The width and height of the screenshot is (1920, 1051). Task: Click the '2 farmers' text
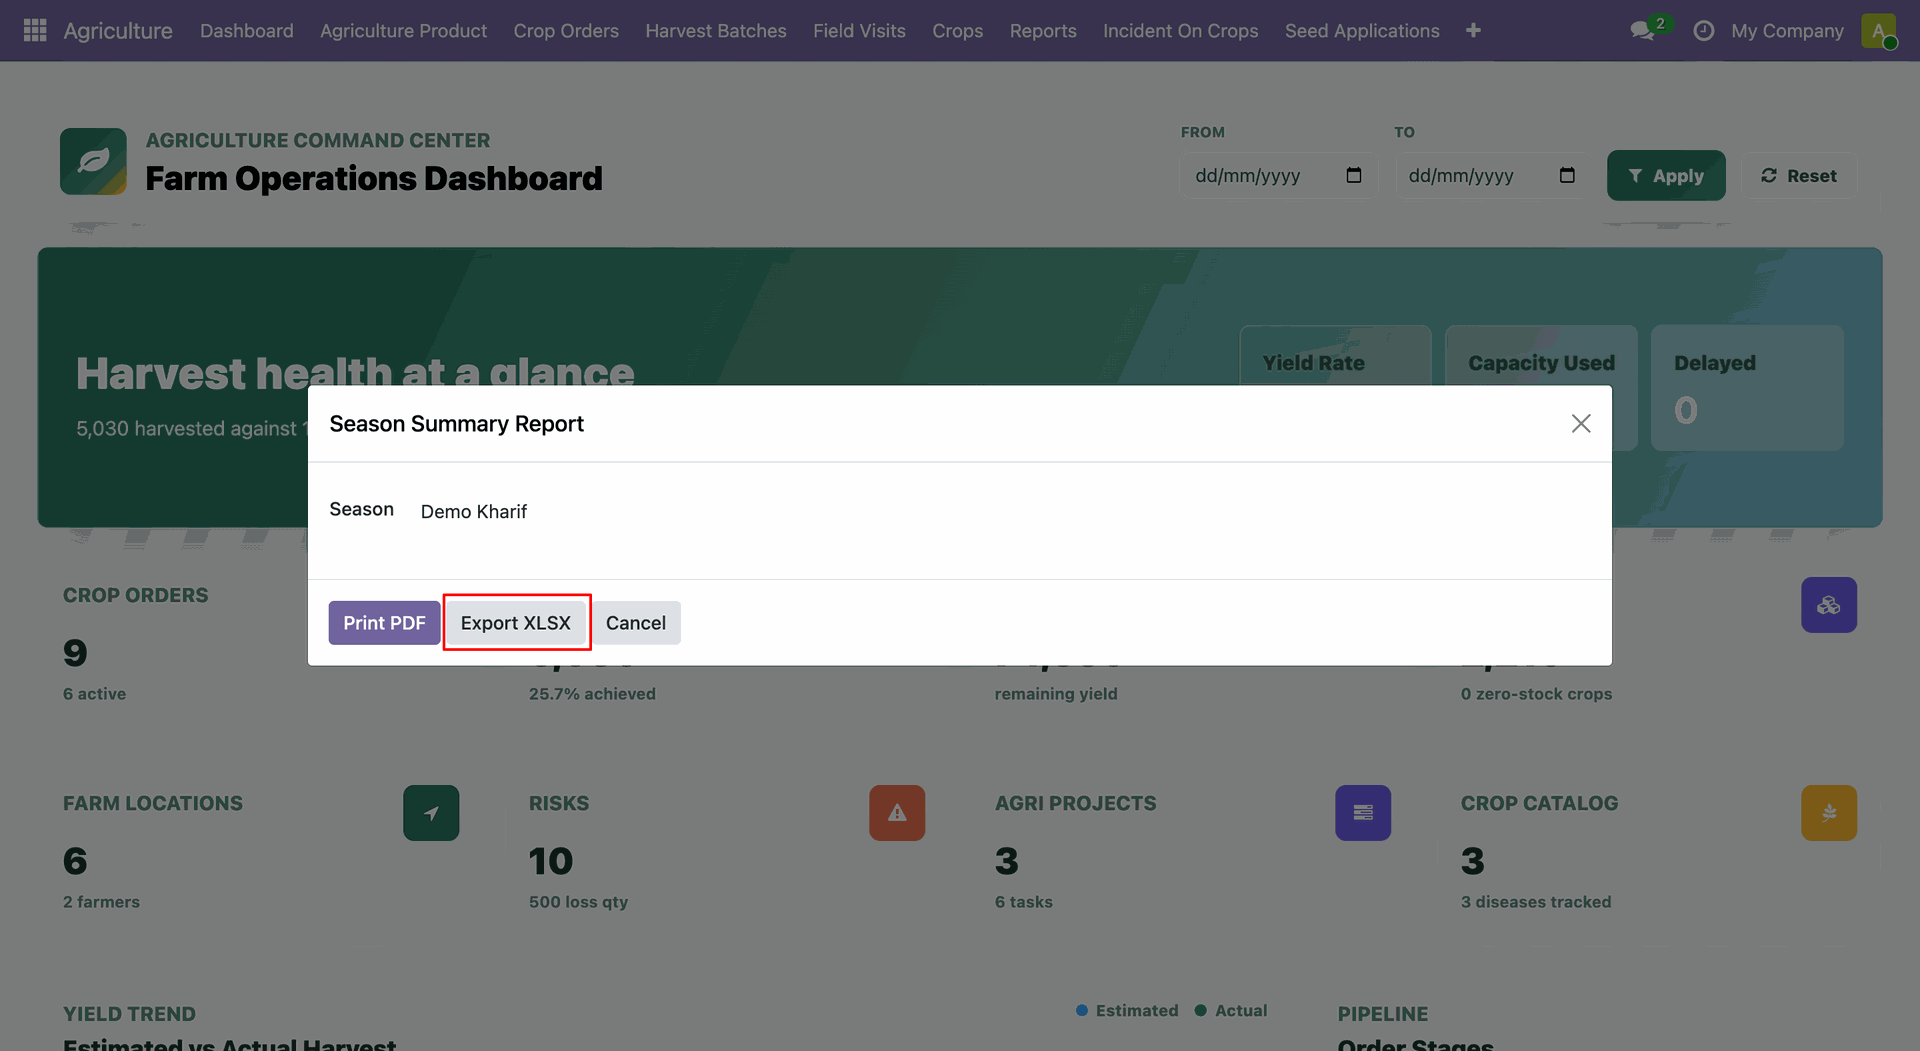tap(101, 902)
